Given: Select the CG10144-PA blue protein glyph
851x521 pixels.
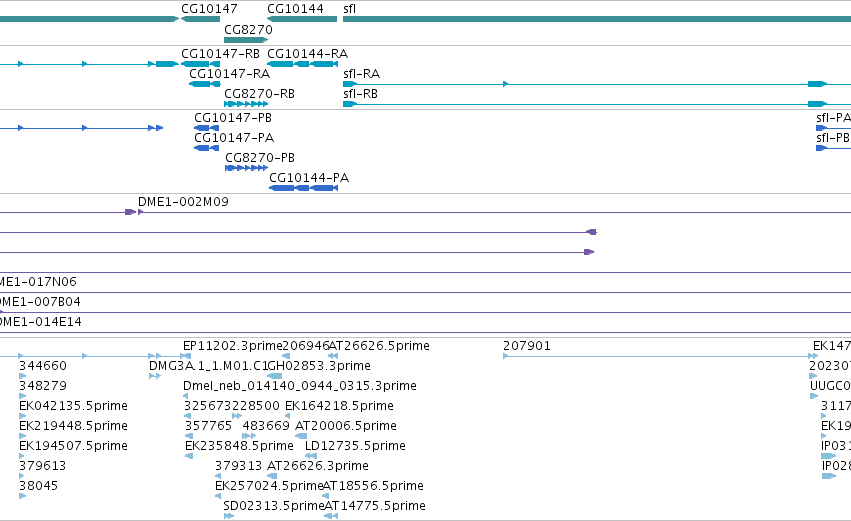Looking at the screenshot, I should (303, 188).
